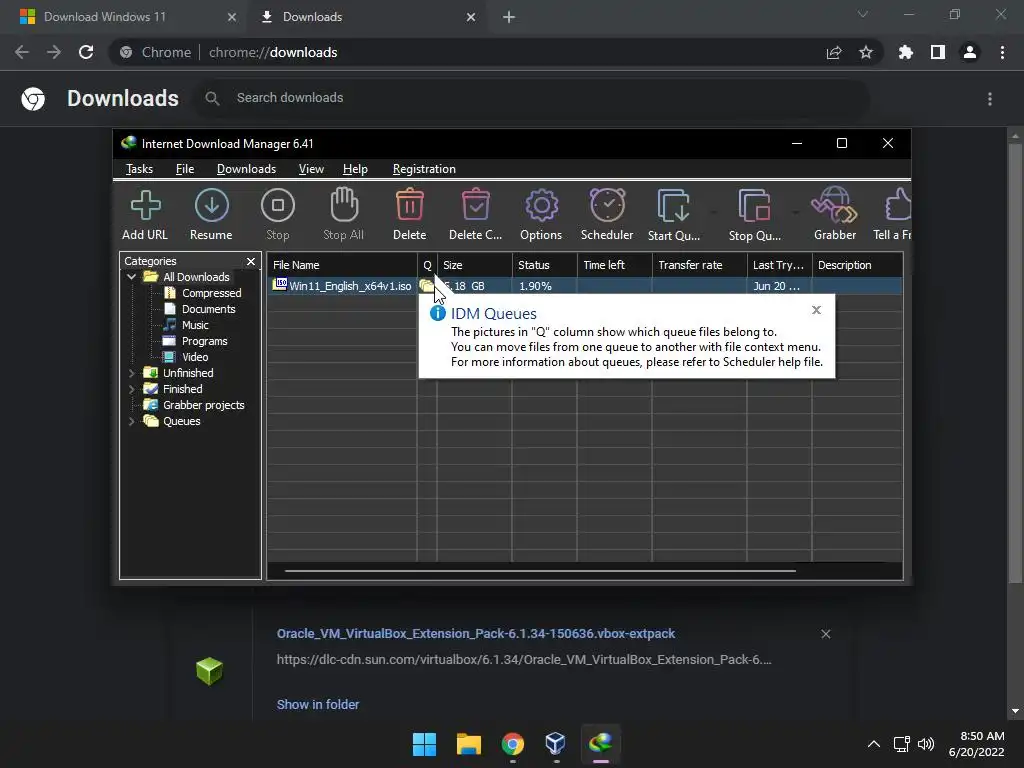
Task: Click the 1.90% status cell
Action: click(x=545, y=286)
